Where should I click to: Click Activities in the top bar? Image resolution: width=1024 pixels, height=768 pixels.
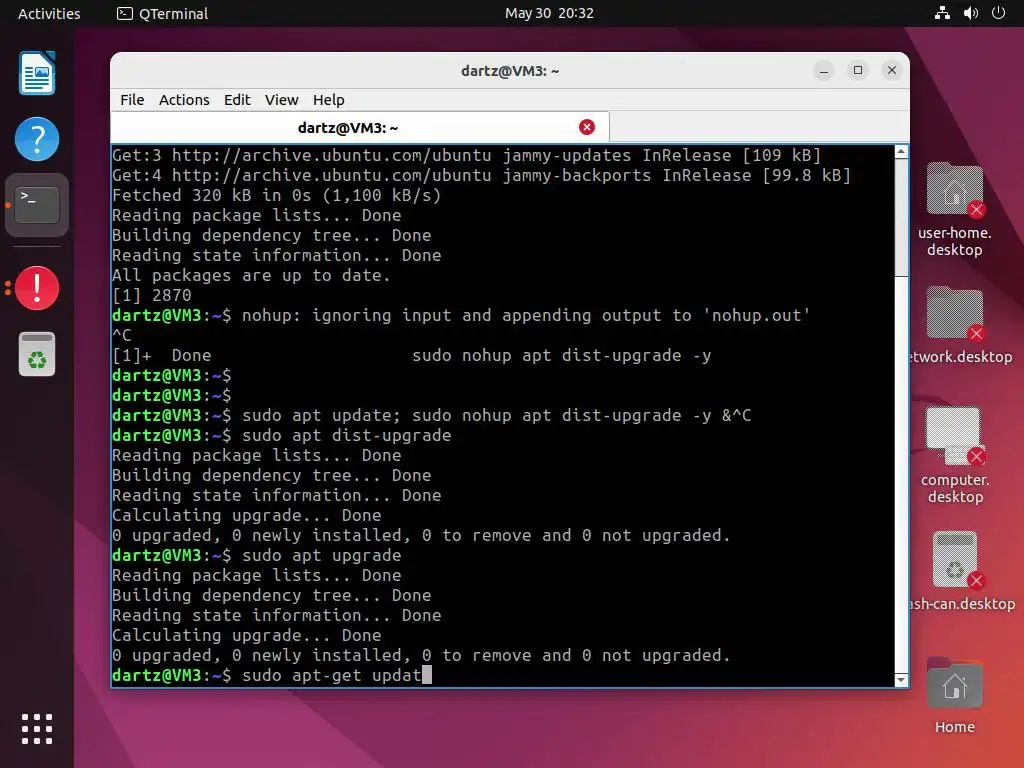pyautogui.click(x=49, y=13)
